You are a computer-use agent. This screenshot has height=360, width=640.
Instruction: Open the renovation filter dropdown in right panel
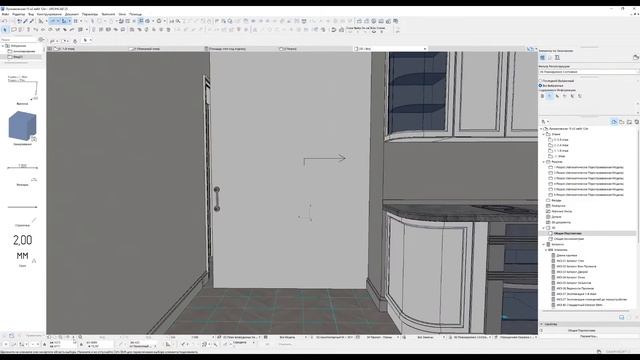(588, 72)
